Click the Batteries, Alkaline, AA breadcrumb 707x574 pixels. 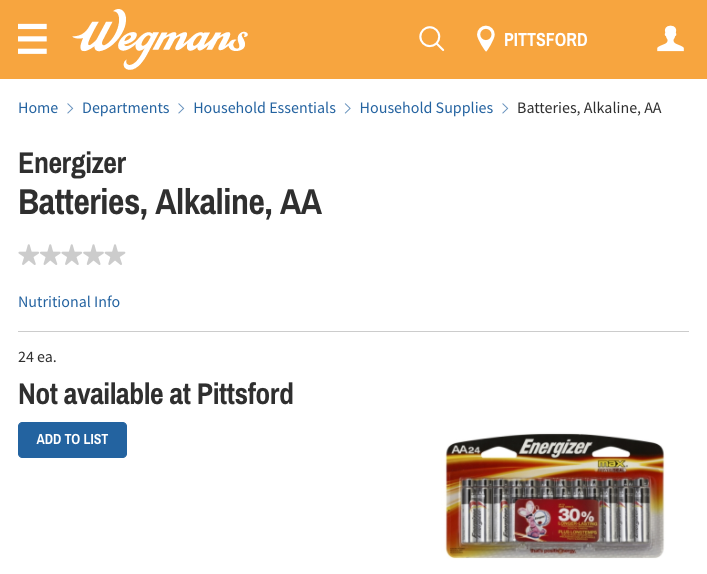pos(589,108)
